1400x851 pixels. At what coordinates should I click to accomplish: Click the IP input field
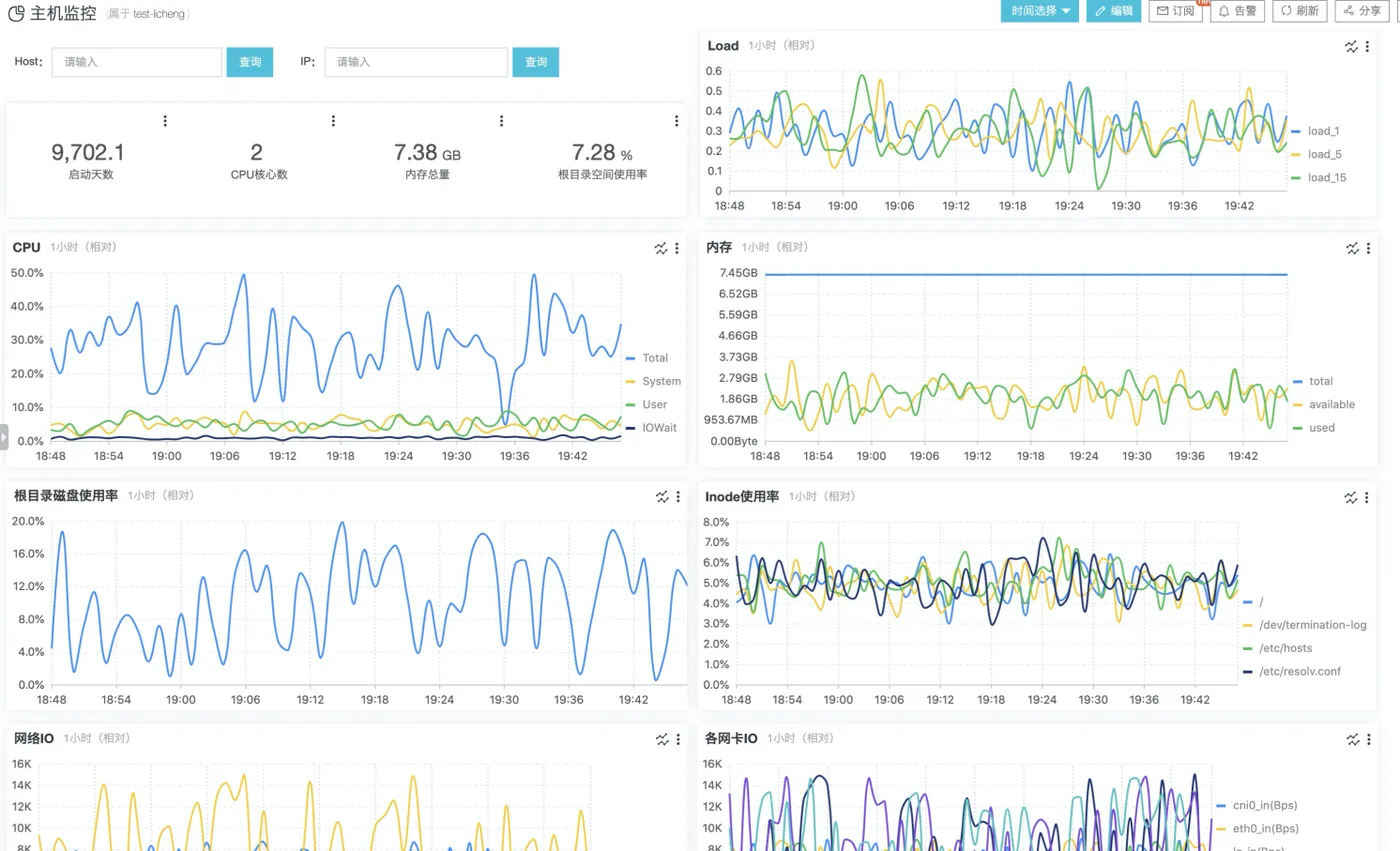pos(415,62)
